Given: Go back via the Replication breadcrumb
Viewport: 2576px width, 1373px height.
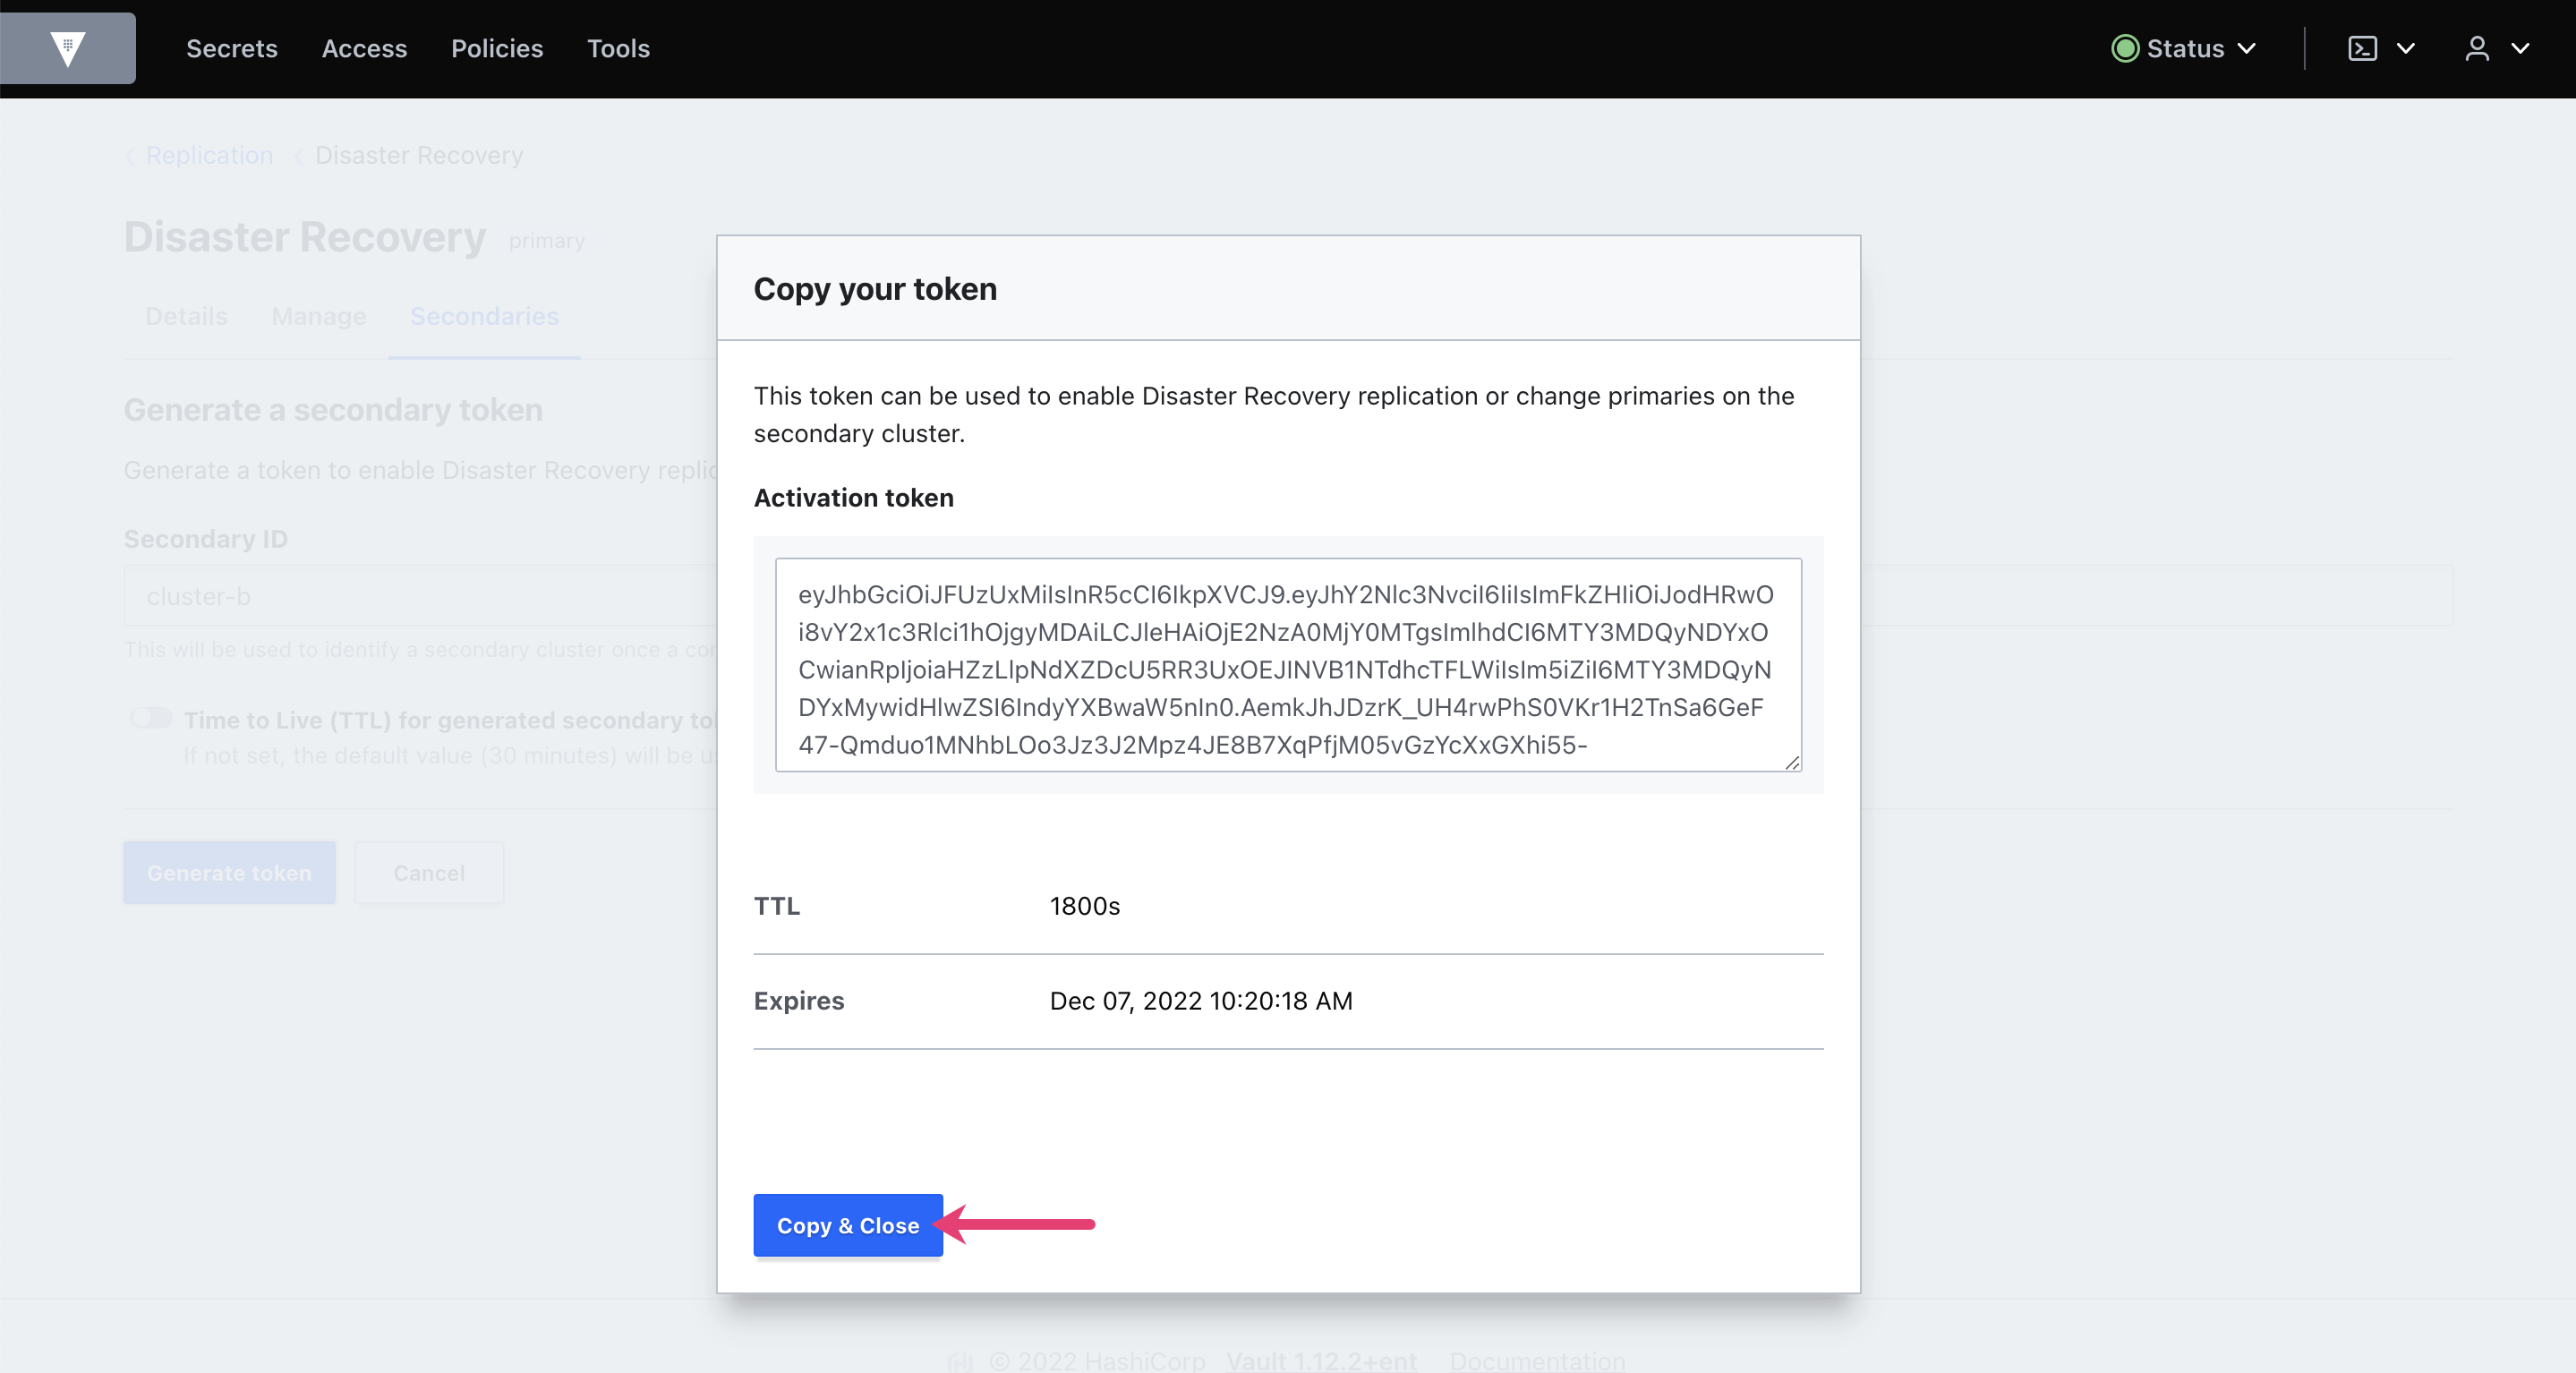Looking at the screenshot, I should 209,155.
